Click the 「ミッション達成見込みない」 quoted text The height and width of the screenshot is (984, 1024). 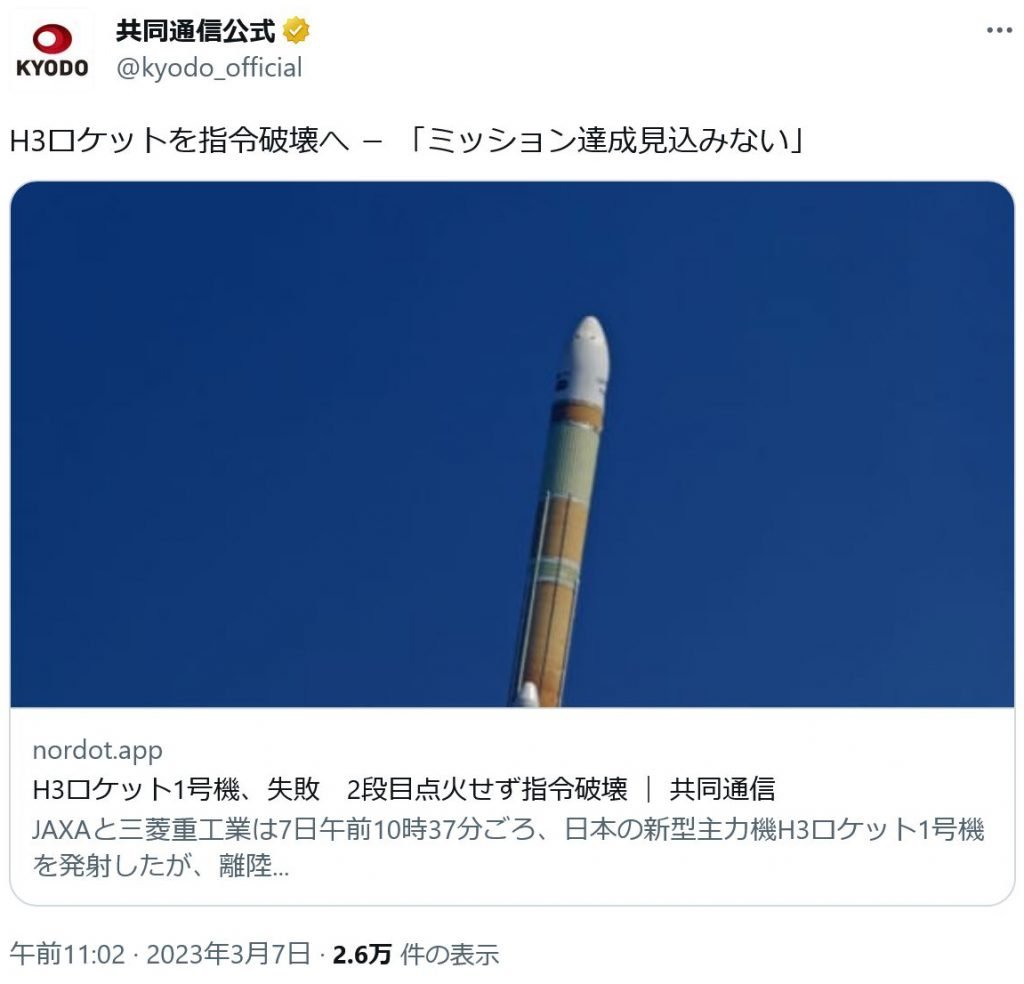pos(605,140)
